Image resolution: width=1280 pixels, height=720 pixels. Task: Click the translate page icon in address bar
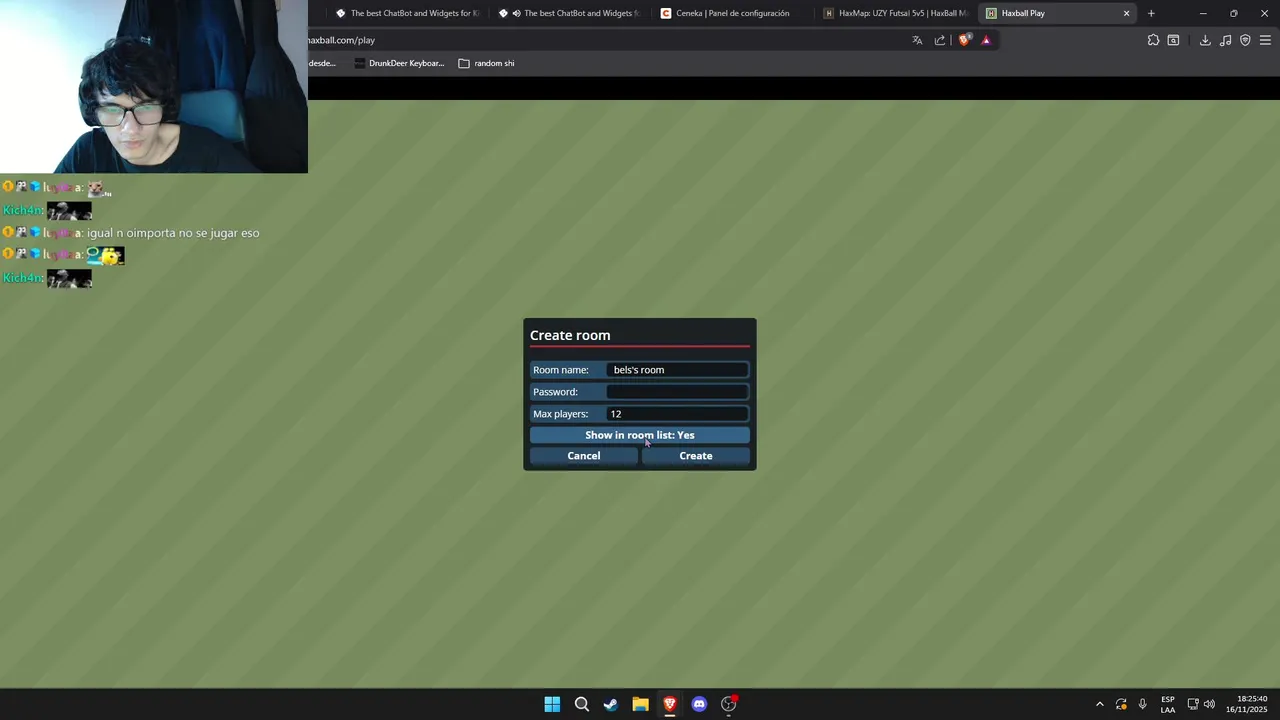coord(917,40)
